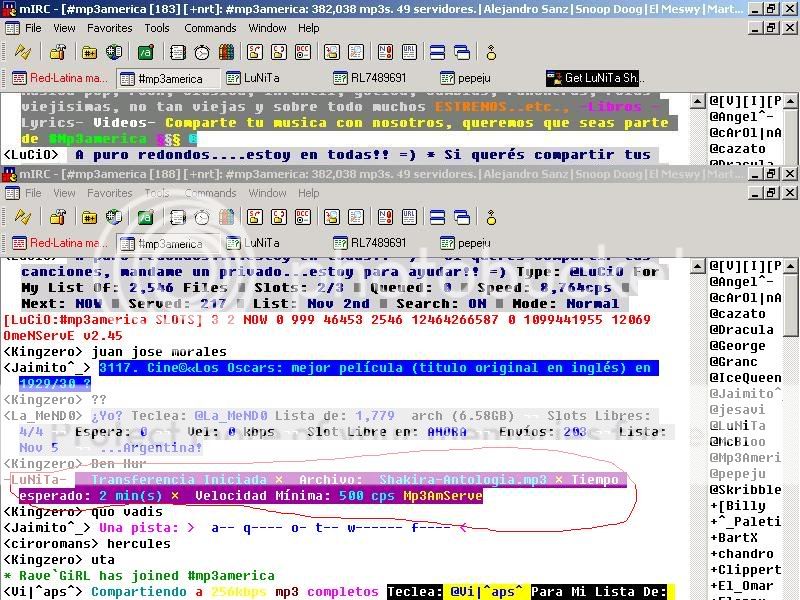Viewport: 800px width, 600px height.
Task: Click About mIRC icon in upper toolbar
Action: (x=491, y=52)
